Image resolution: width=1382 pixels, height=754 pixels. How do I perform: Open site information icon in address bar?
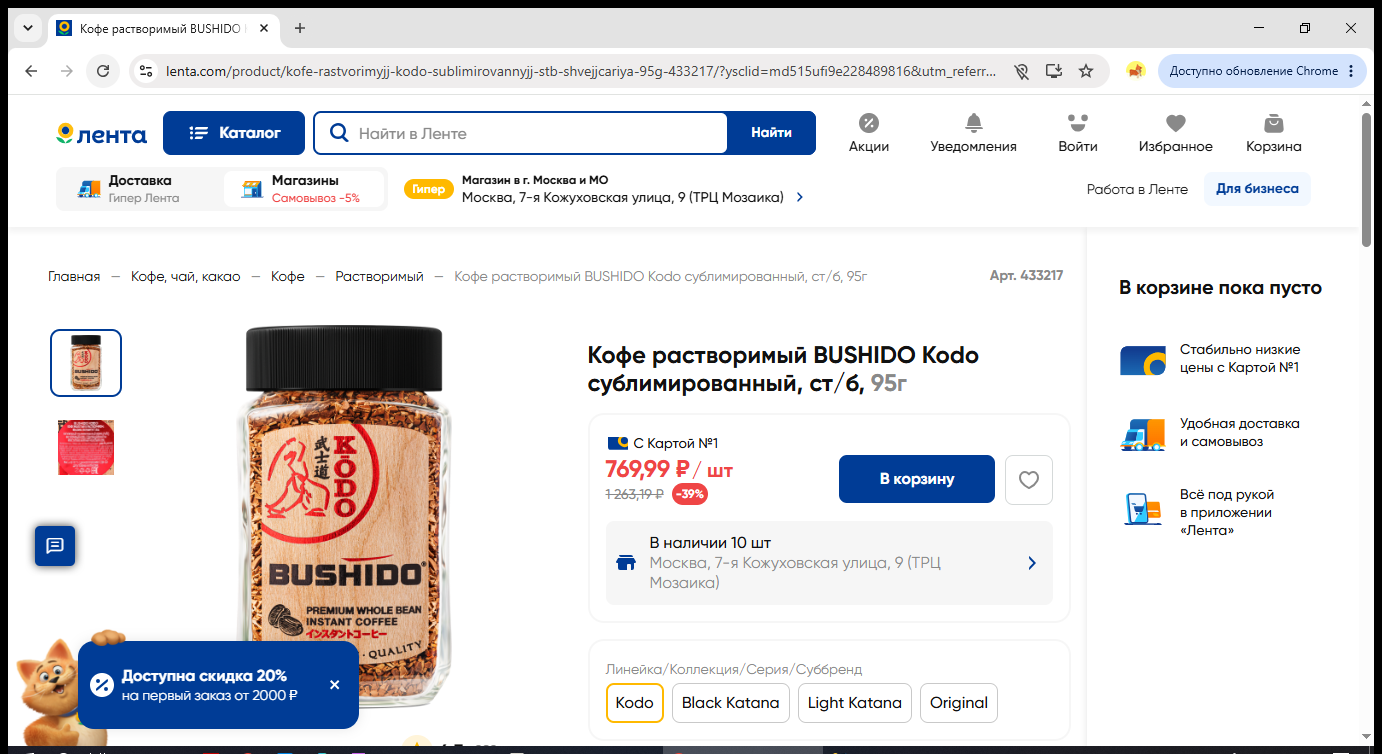point(146,71)
